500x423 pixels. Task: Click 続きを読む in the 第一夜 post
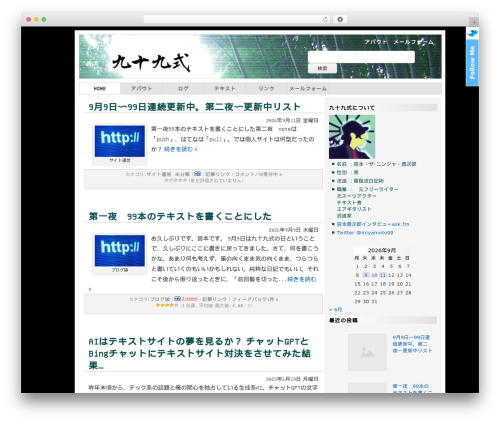click(x=302, y=279)
